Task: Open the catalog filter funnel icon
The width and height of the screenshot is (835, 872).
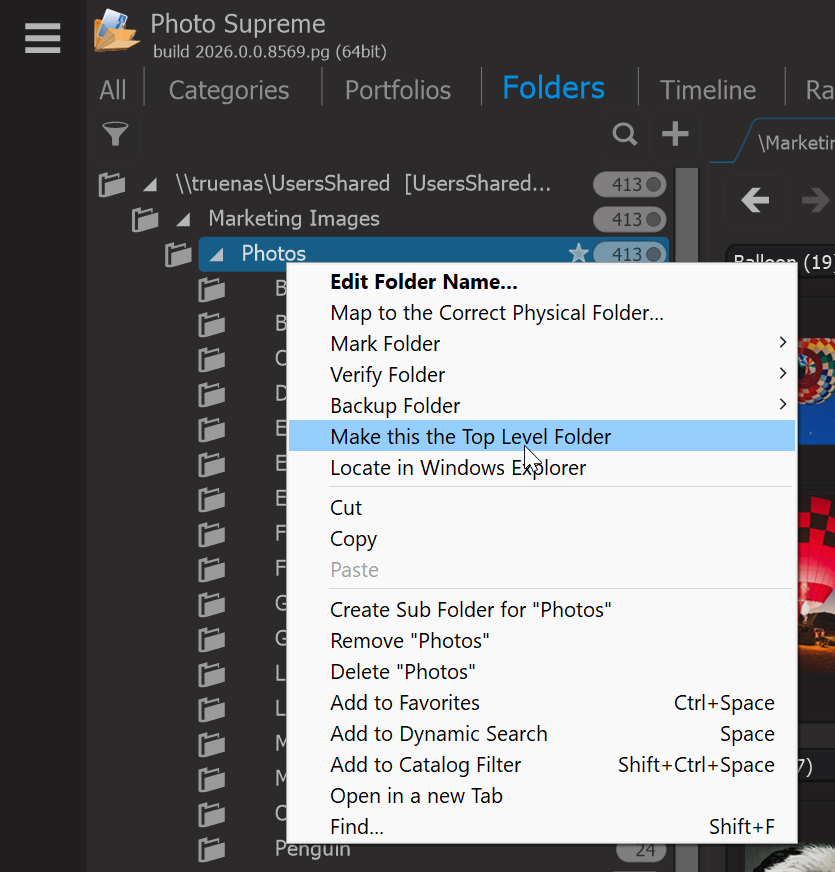Action: coord(115,134)
